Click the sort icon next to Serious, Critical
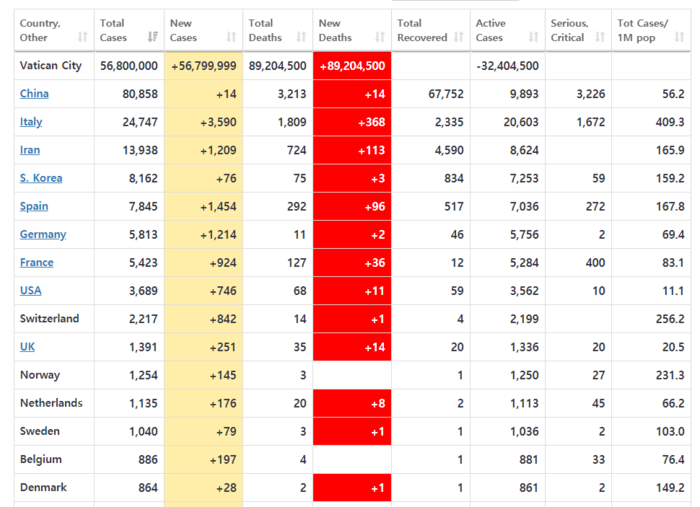 pyautogui.click(x=599, y=37)
